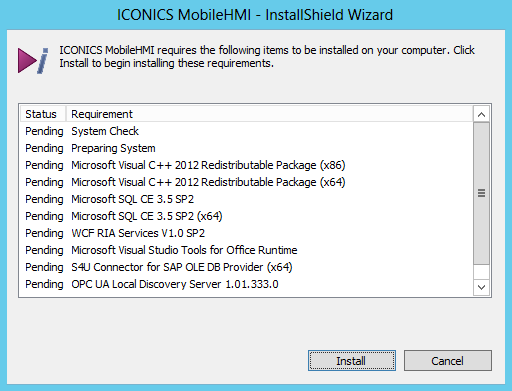This screenshot has height=391, width=512.
Task: Click the scrollbar up arrow
Action: [x=481, y=114]
